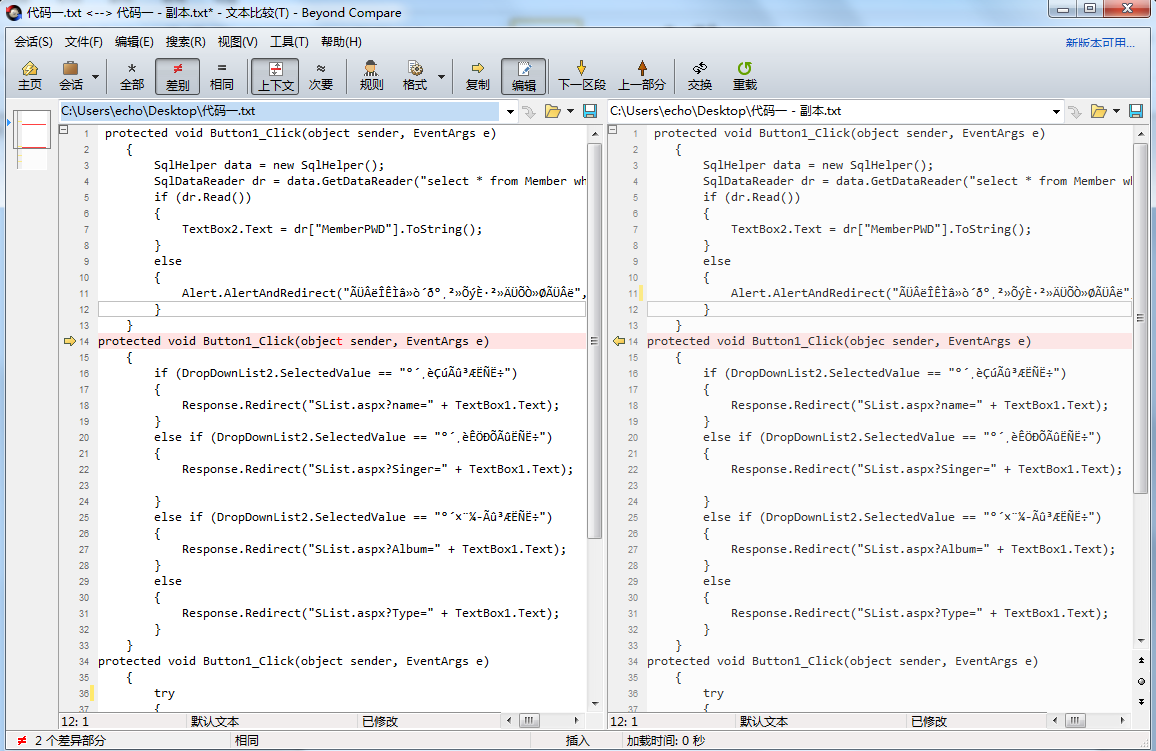This screenshot has width=1156, height=751.
Task: Click the right file path field
Action: tap(830, 111)
